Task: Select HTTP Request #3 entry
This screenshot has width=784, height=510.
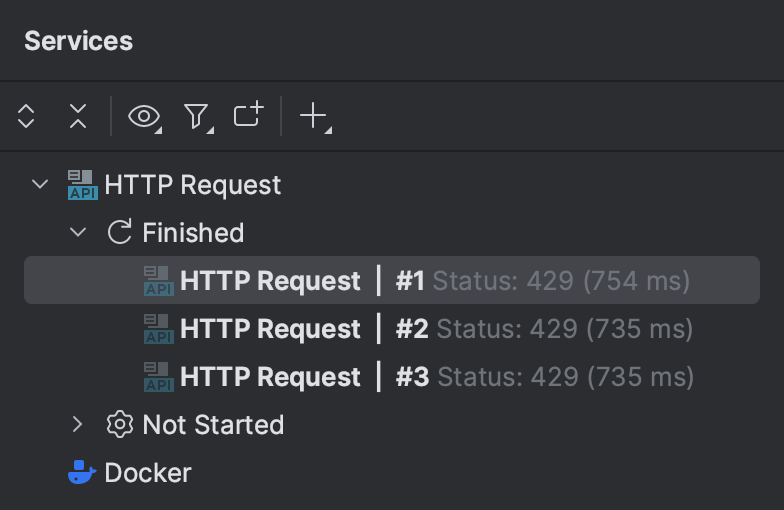Action: tap(436, 377)
